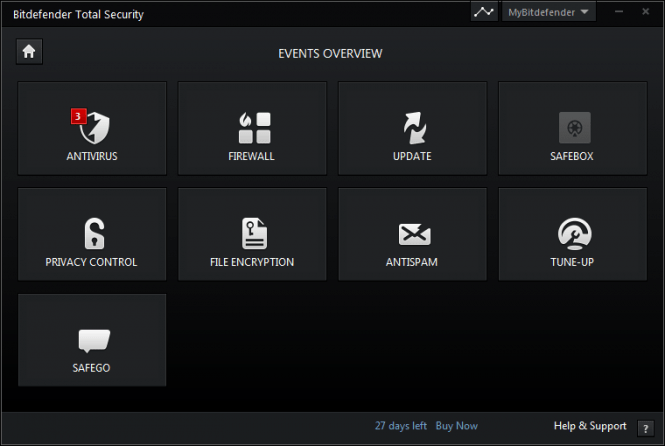
Task: Expand the MyBitdefender dropdown
Action: 549,12
